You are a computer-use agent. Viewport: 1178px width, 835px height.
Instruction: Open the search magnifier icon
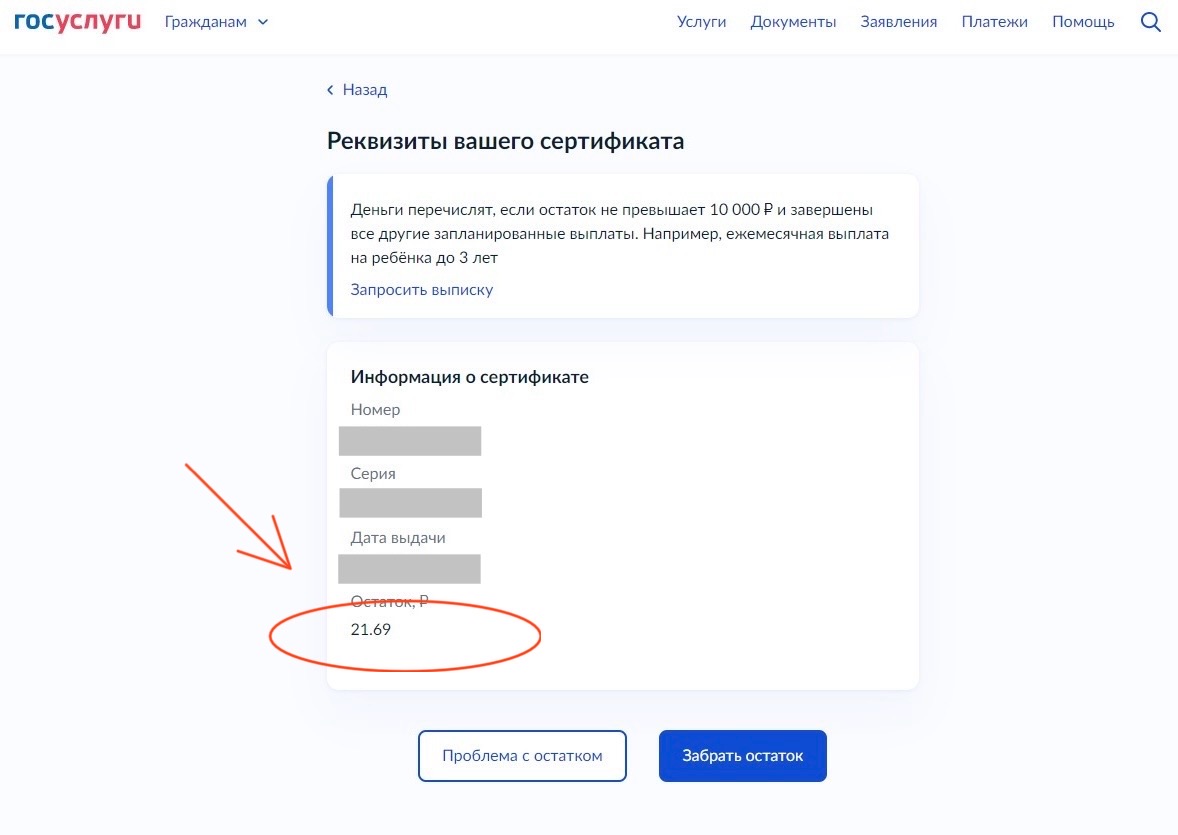point(1150,22)
